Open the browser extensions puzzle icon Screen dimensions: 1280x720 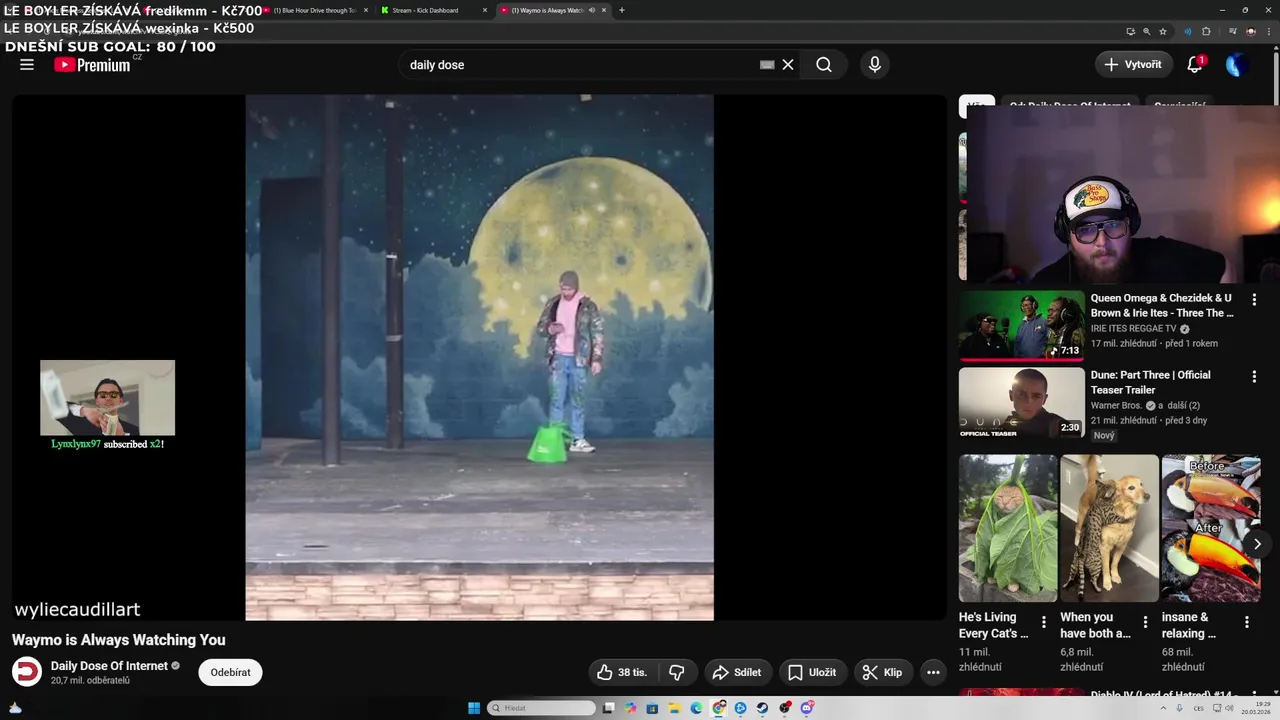pyautogui.click(x=1206, y=31)
